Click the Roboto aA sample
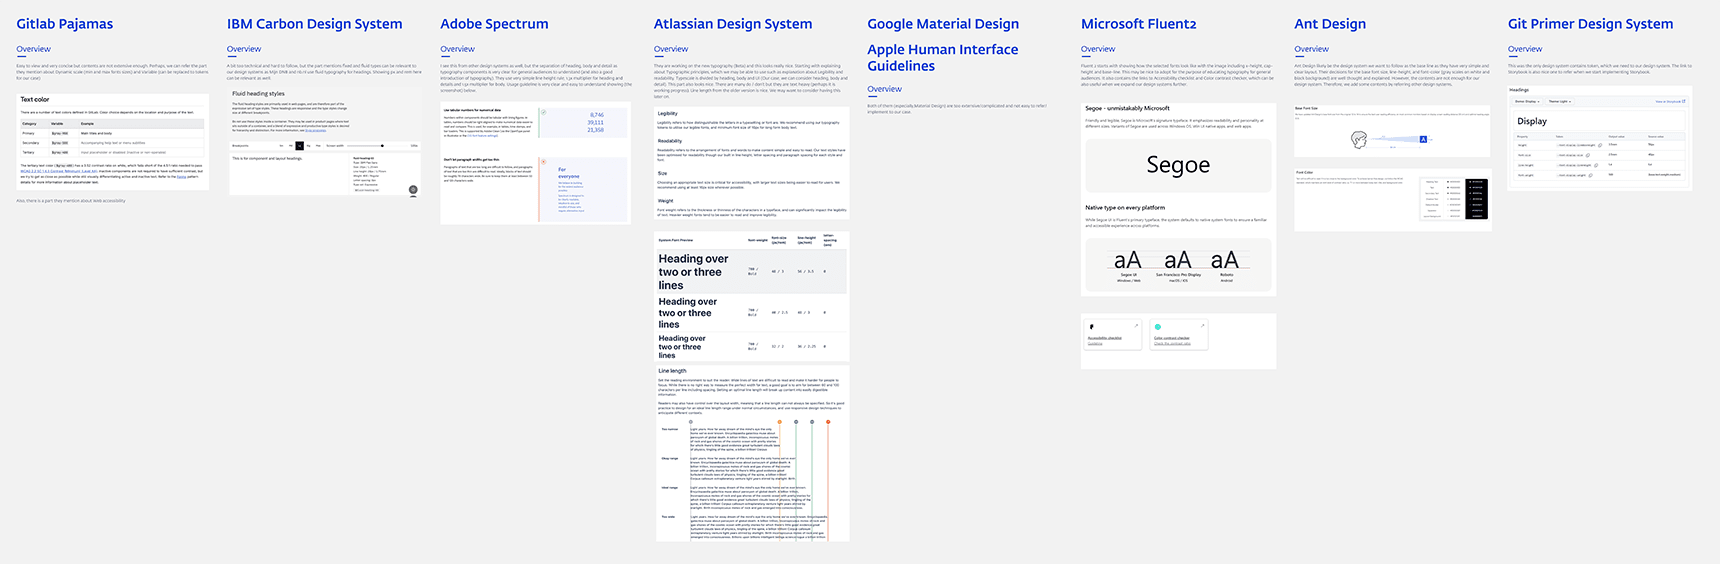 pyautogui.click(x=1225, y=262)
